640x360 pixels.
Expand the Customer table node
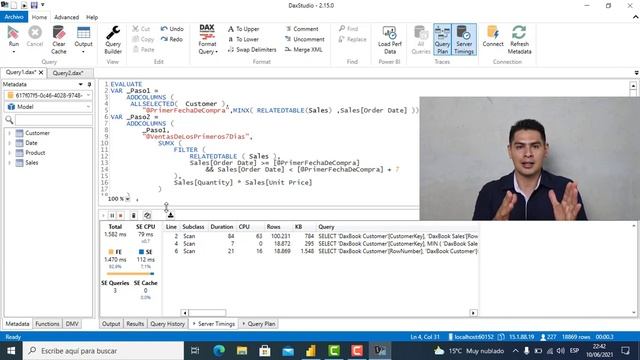(x=9, y=133)
